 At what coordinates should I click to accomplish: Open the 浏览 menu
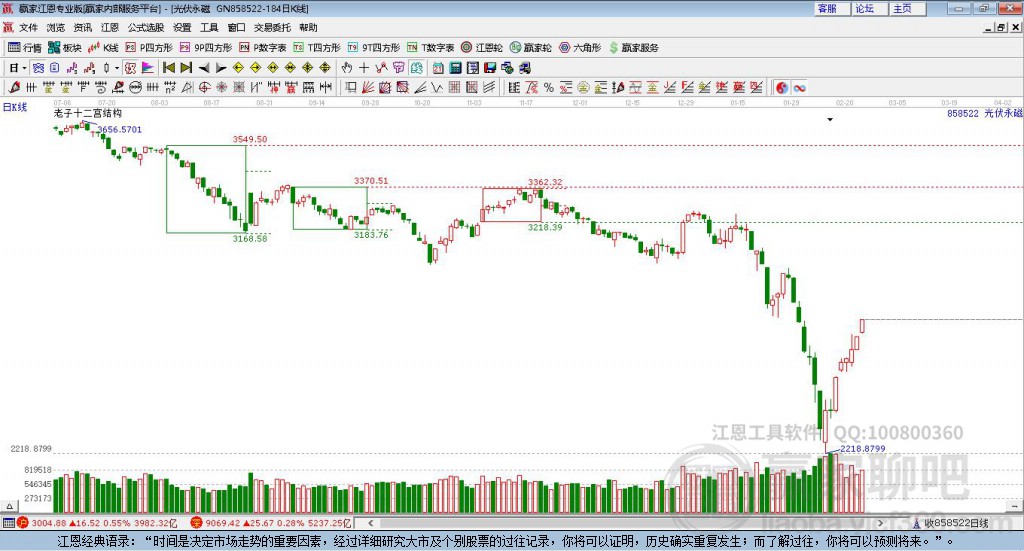[56, 27]
